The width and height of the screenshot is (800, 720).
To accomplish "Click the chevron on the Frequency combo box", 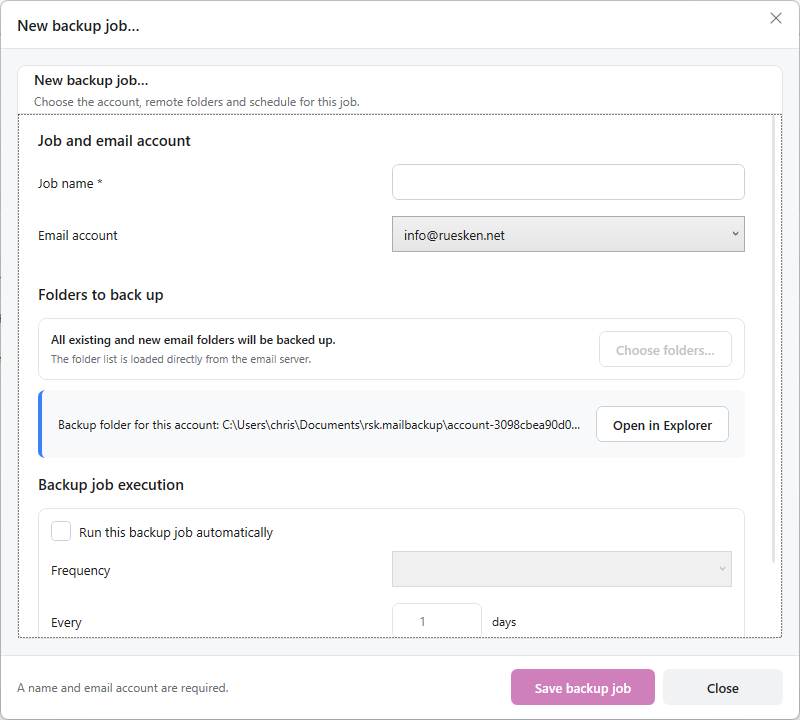I will coord(722,568).
